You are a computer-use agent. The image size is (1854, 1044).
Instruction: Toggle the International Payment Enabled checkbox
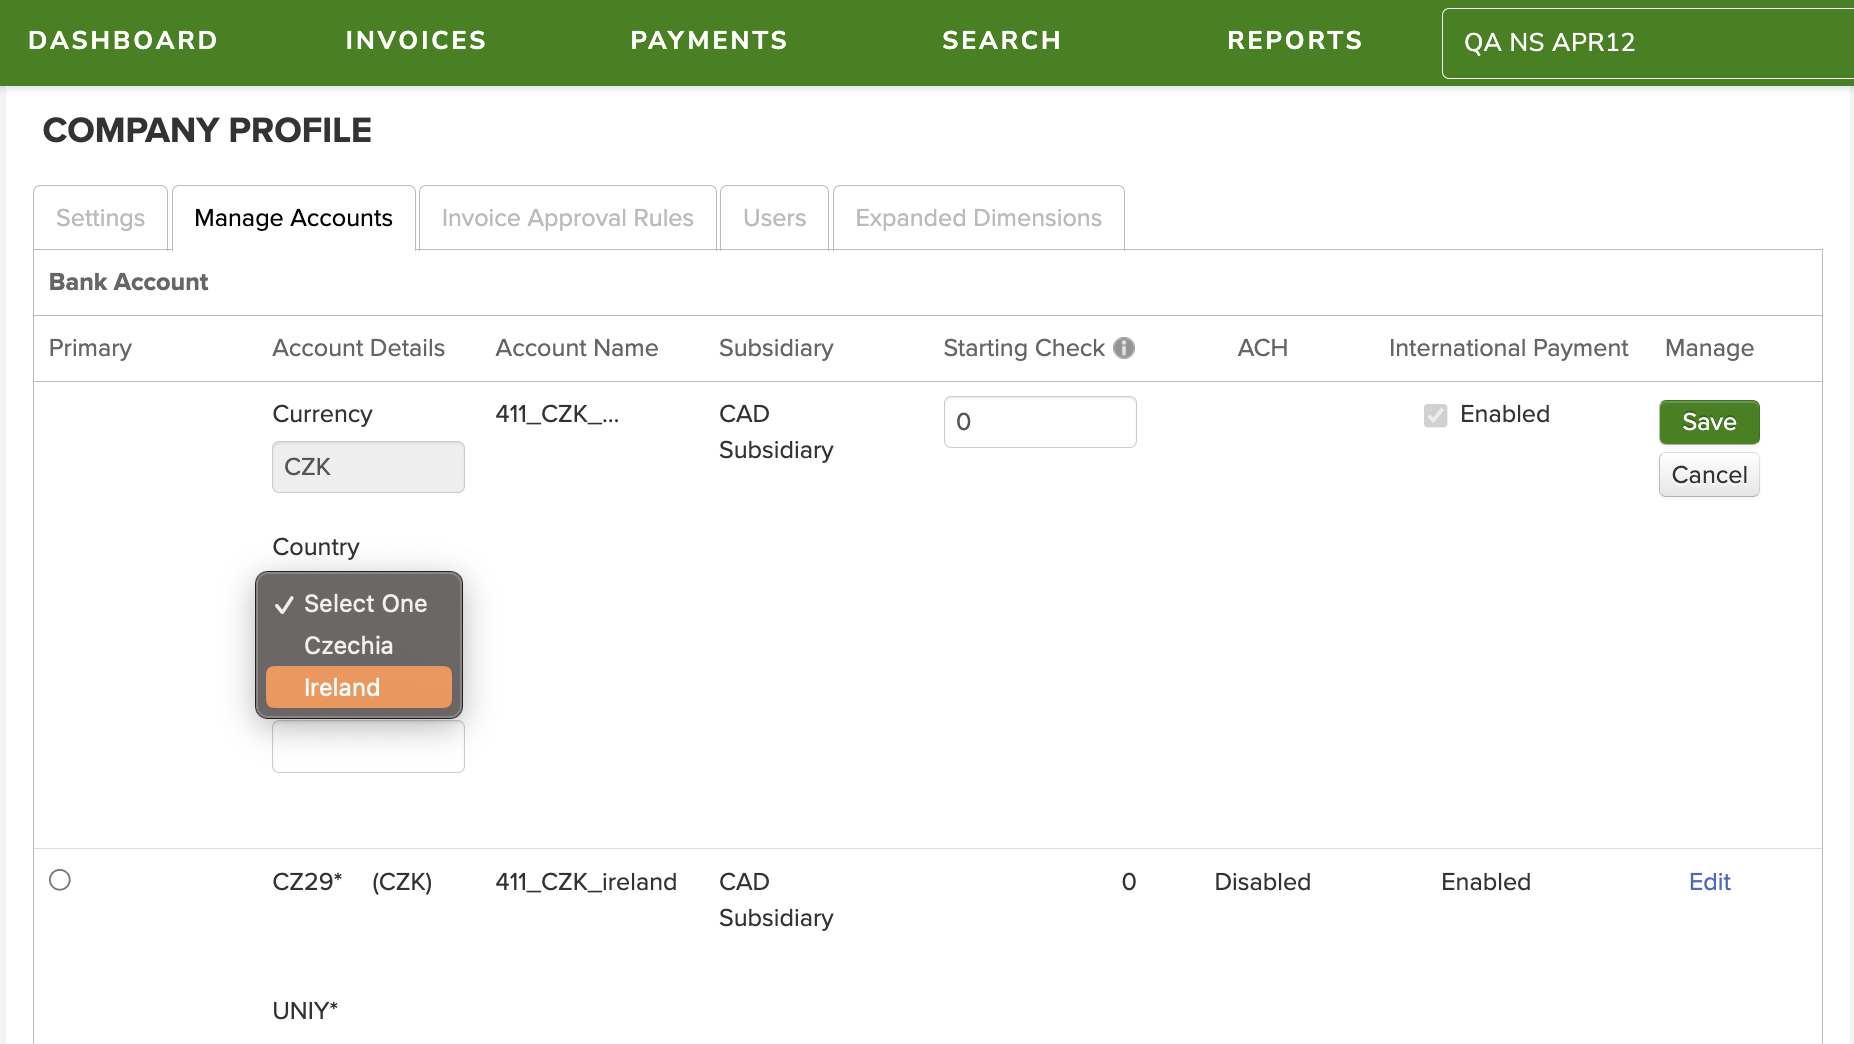pos(1435,415)
